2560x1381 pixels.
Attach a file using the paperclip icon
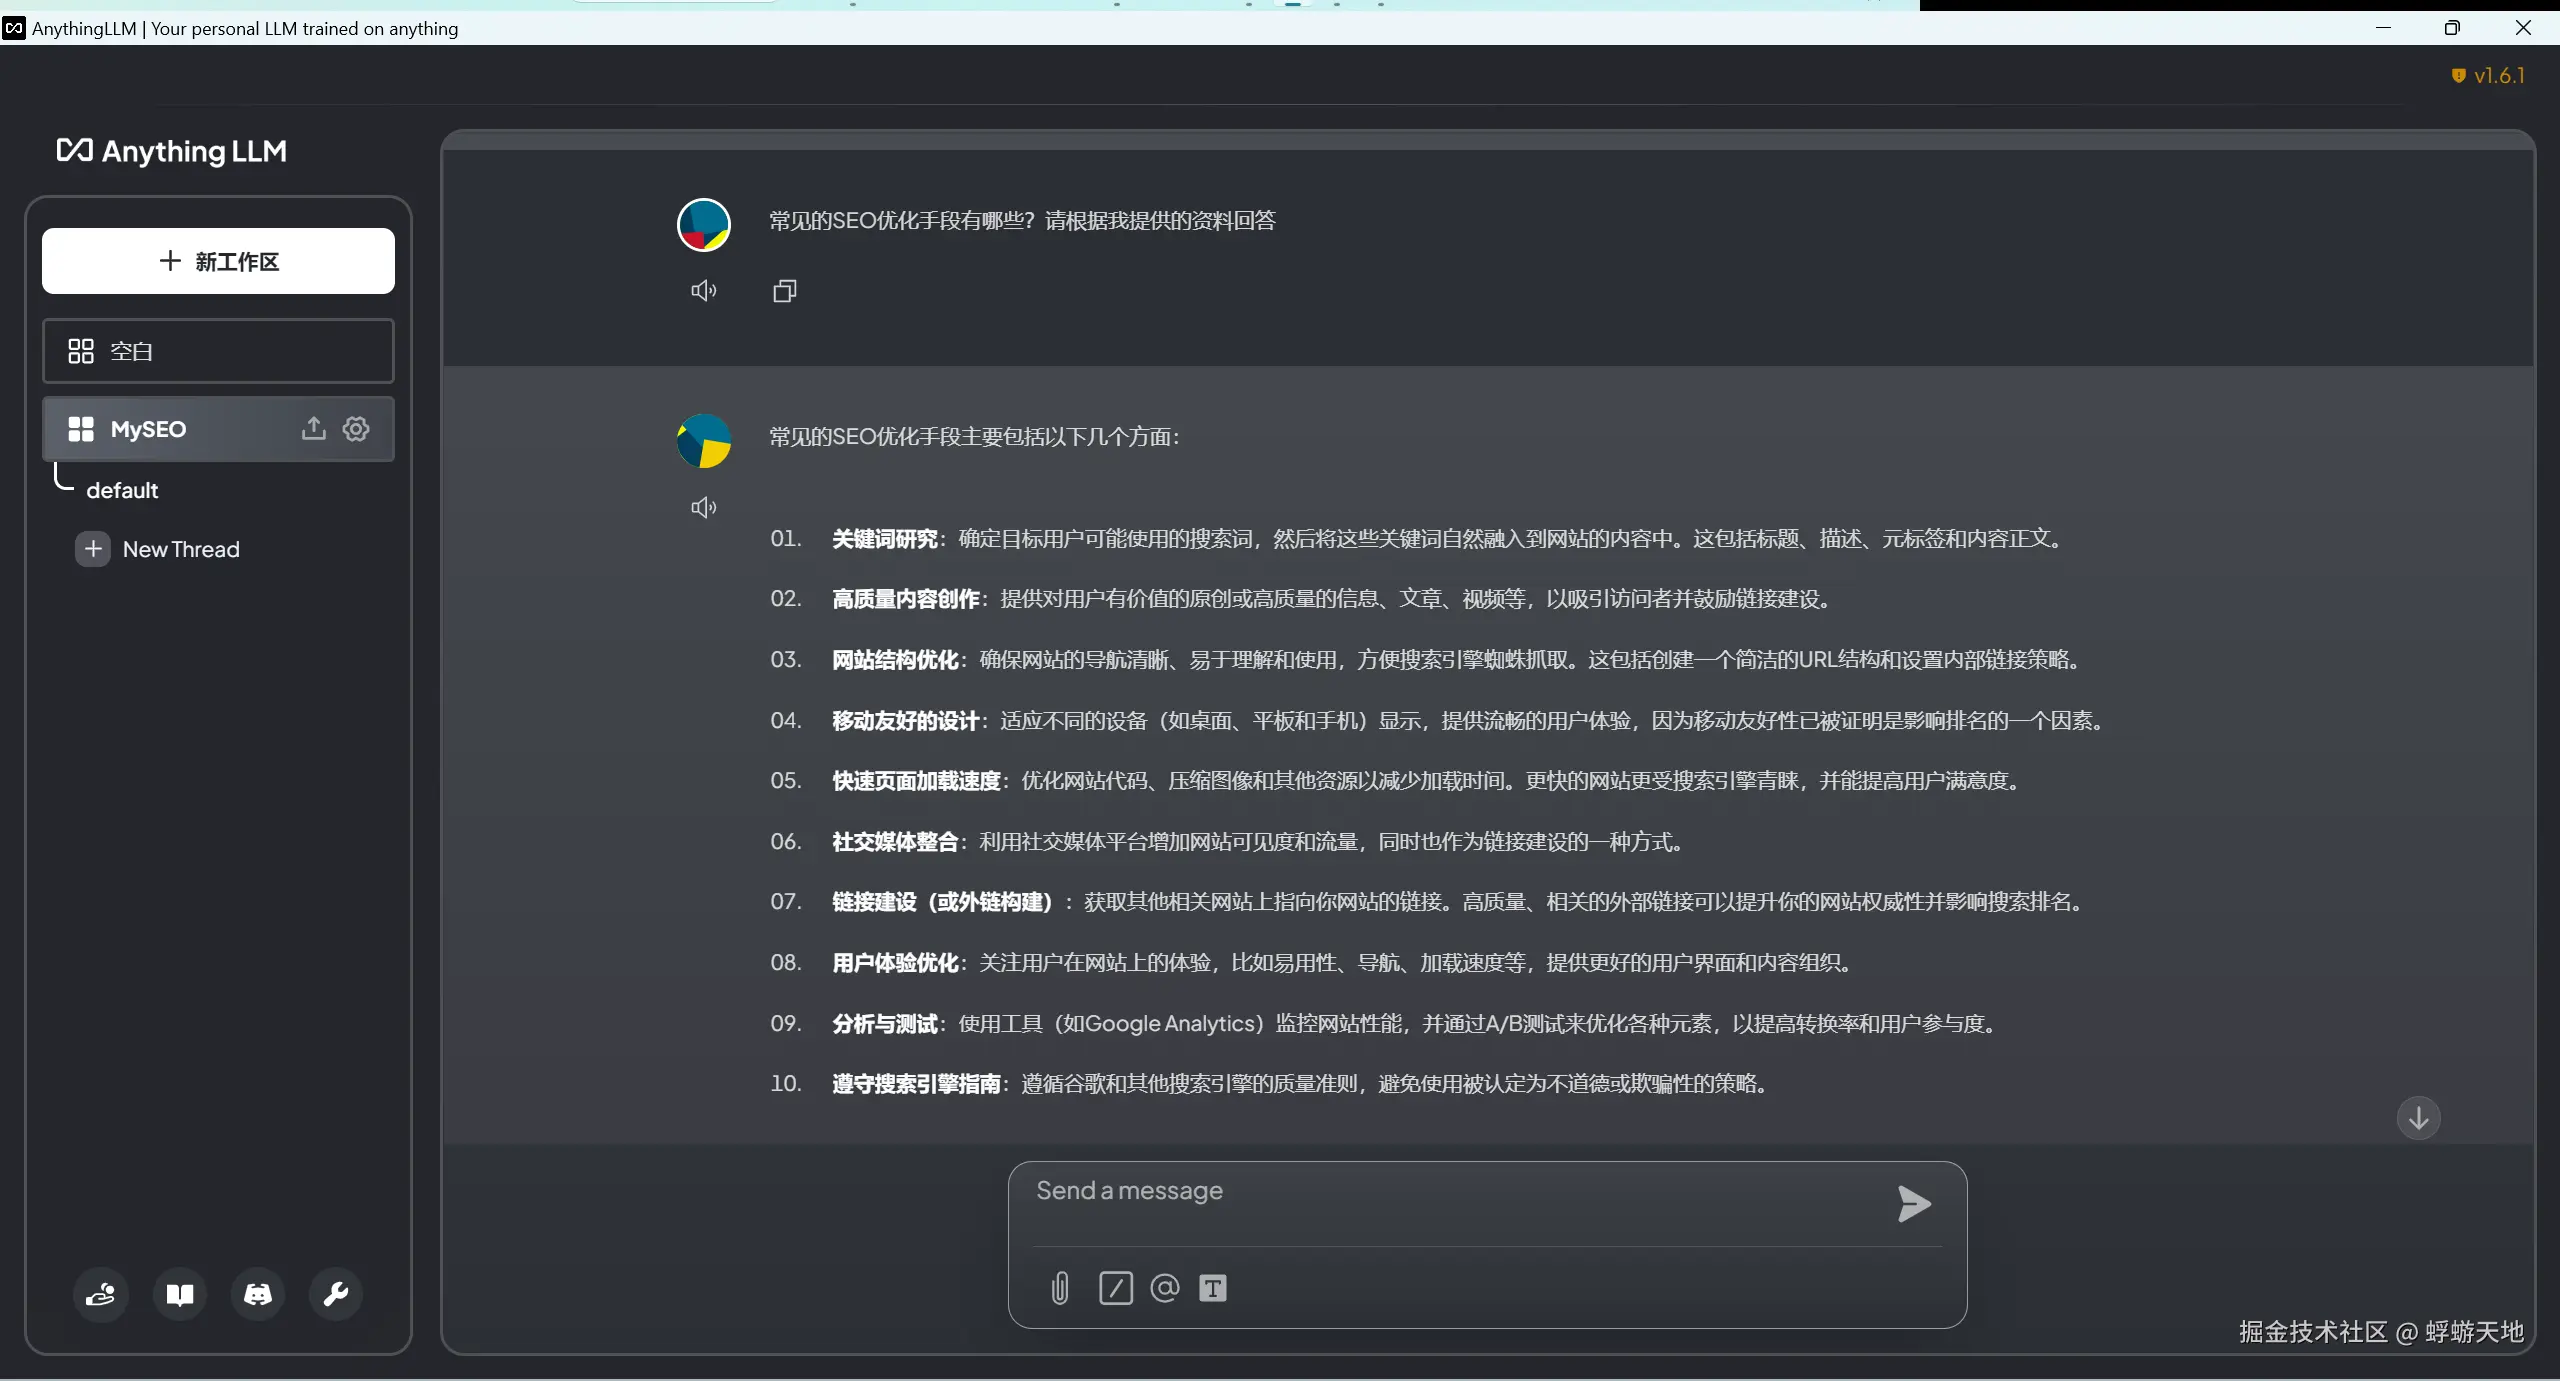[x=1058, y=1288]
